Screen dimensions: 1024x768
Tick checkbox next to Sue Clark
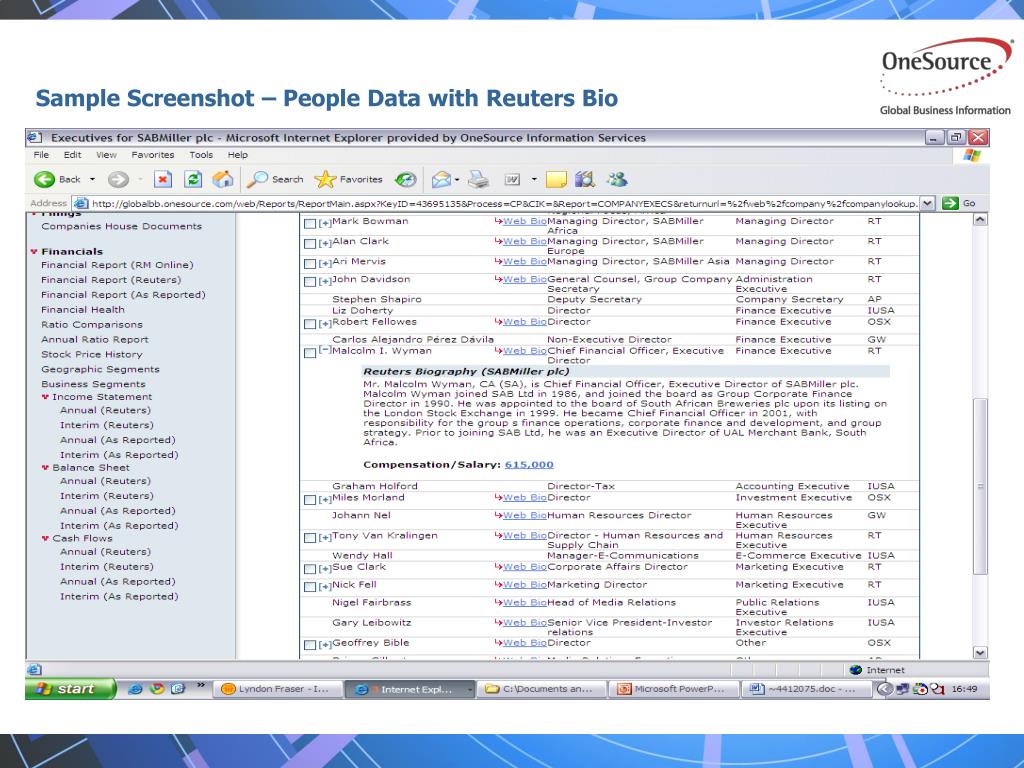(x=310, y=569)
